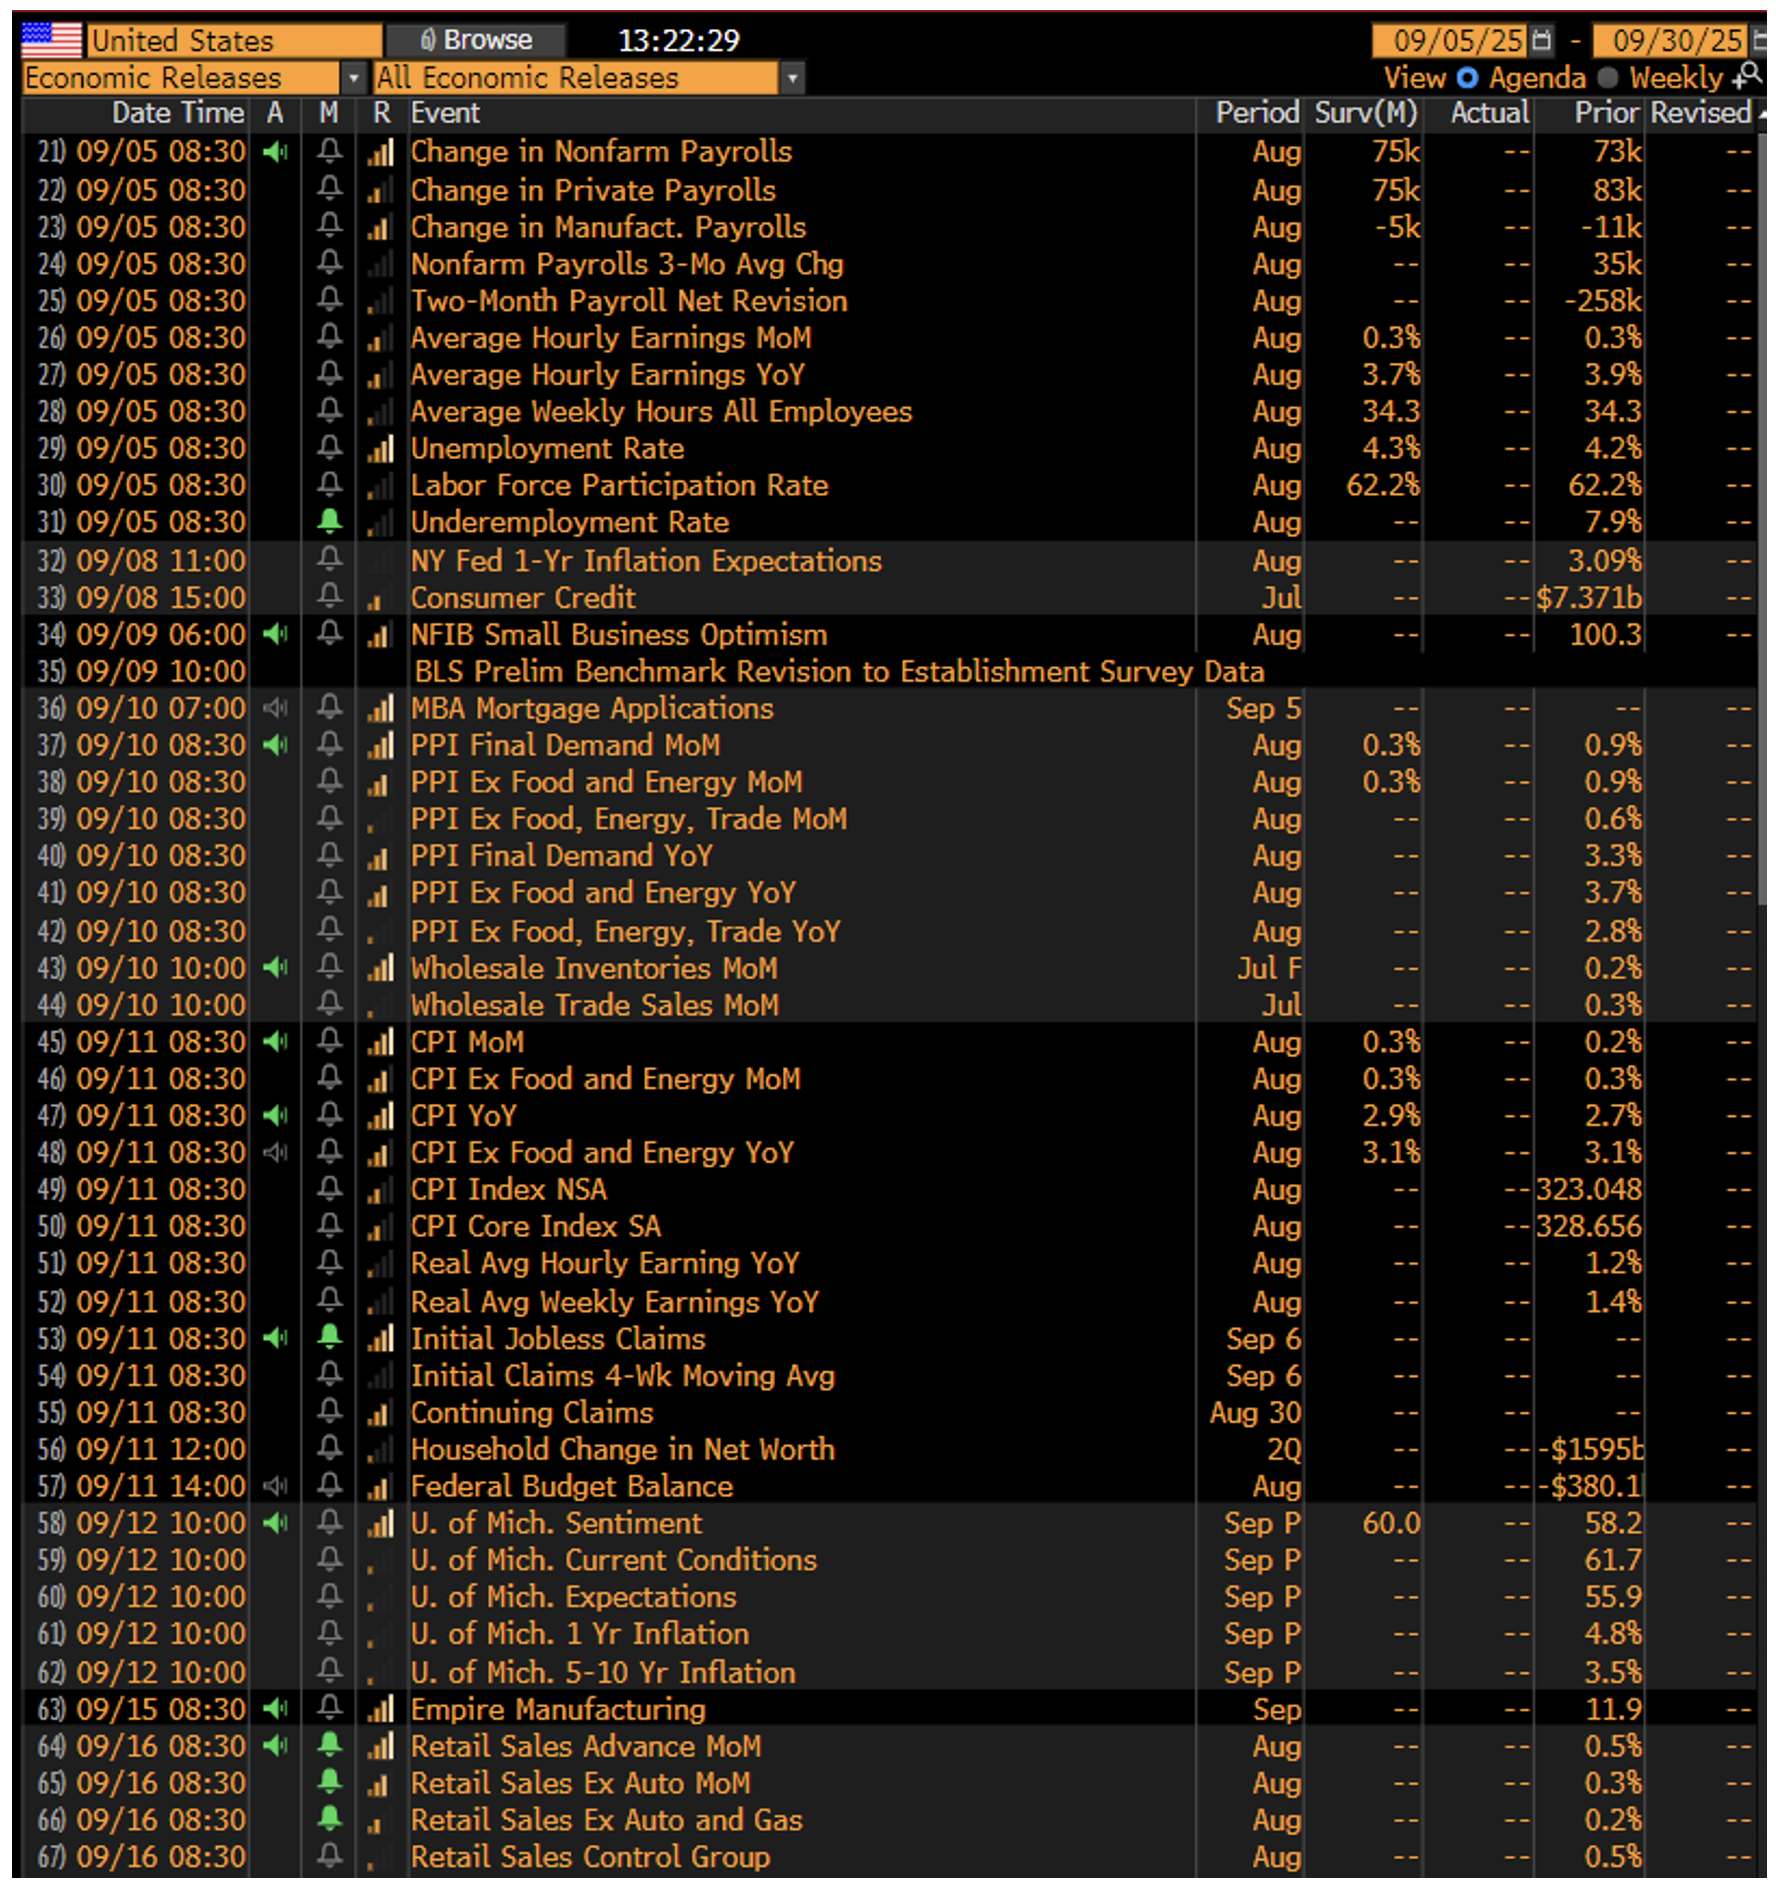Click the search person icon beside Weekly
The image size is (1776, 1888).
click(1747, 77)
